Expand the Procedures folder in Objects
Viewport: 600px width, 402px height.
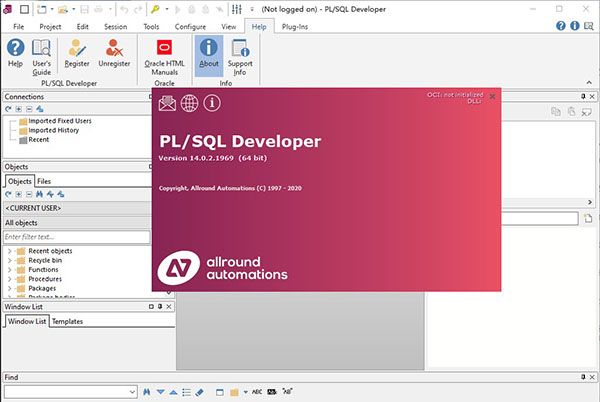click(9, 279)
